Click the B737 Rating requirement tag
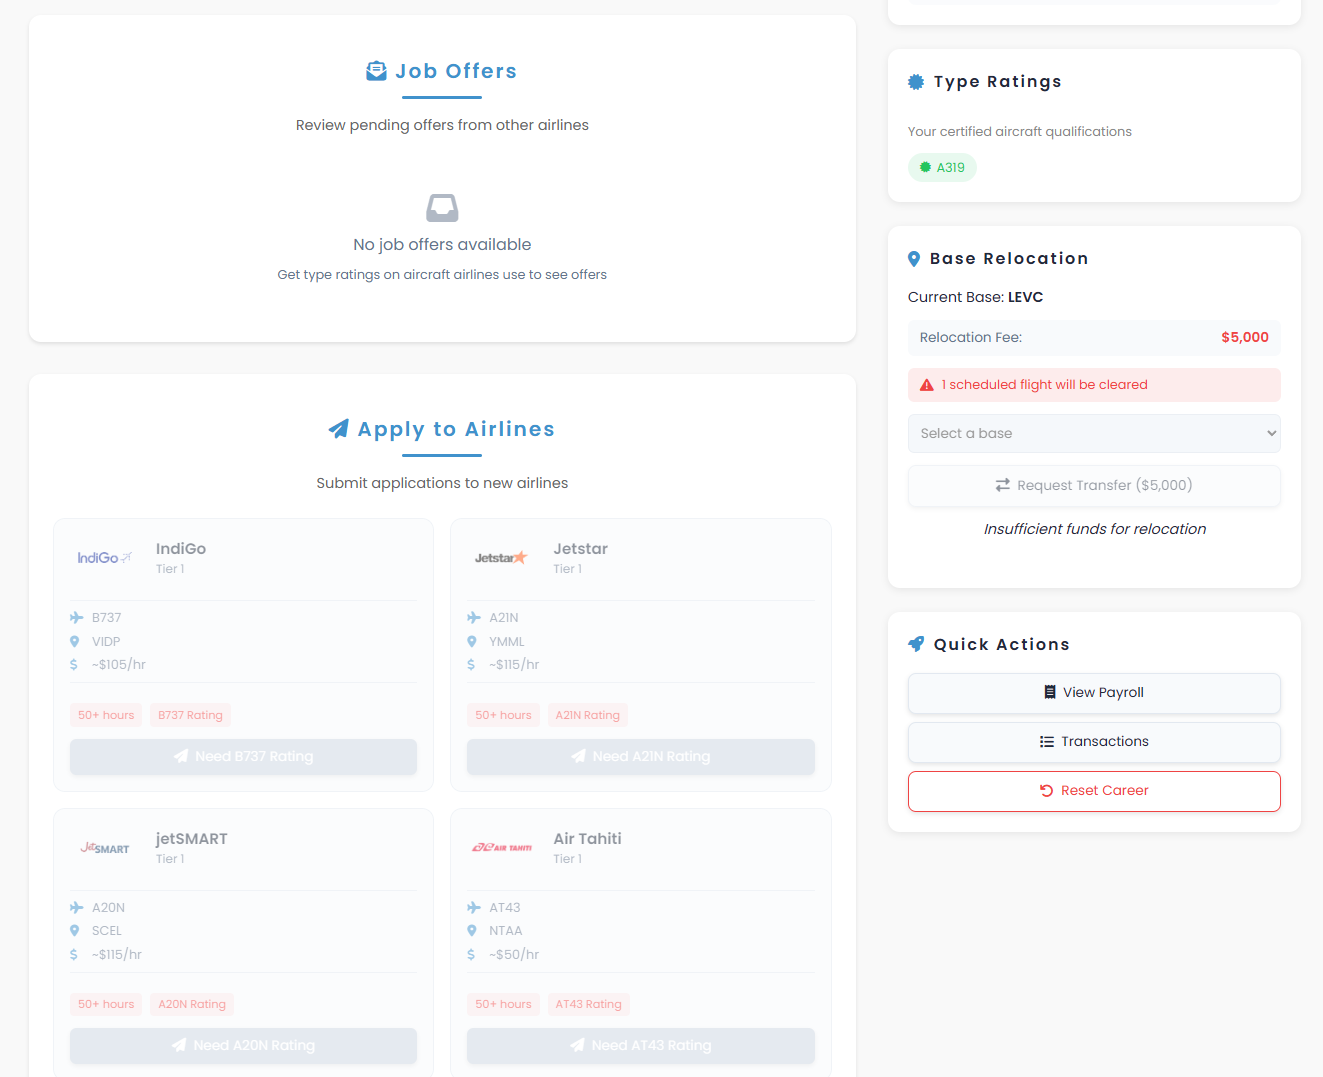 pos(190,716)
